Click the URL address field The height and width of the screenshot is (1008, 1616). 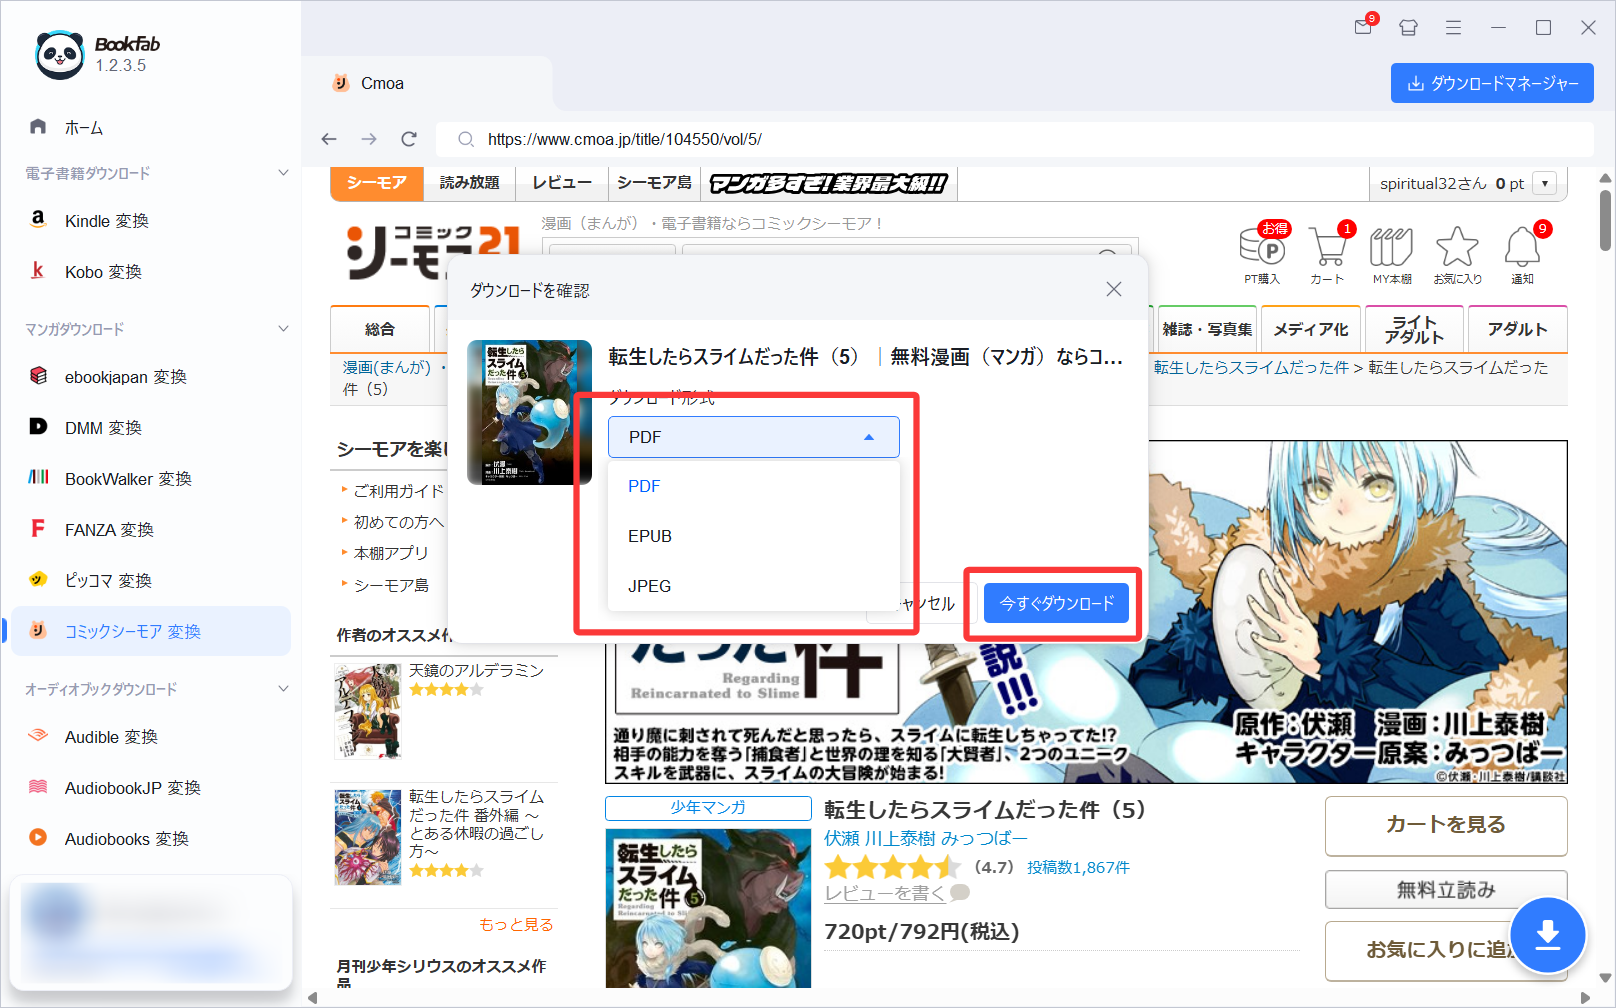pos(1015,139)
